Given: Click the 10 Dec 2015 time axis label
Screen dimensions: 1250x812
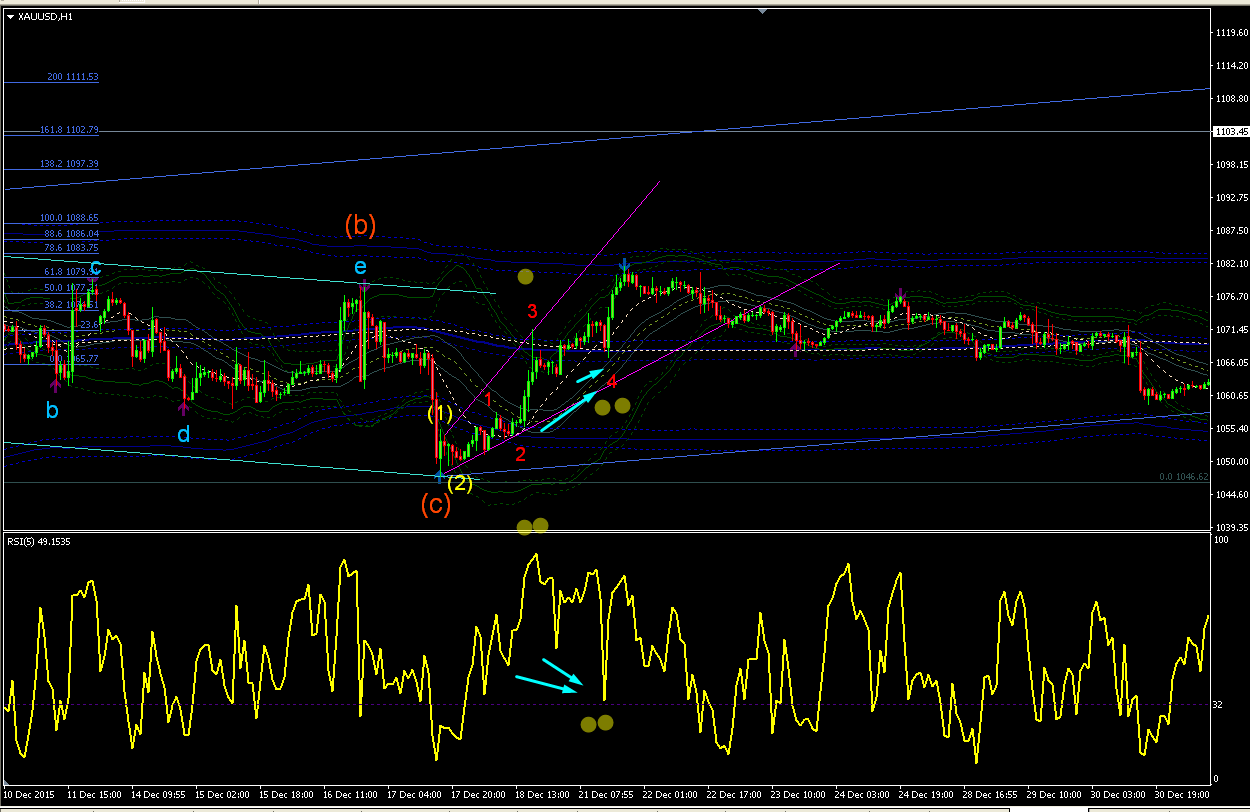Looking at the screenshot, I should [27, 794].
